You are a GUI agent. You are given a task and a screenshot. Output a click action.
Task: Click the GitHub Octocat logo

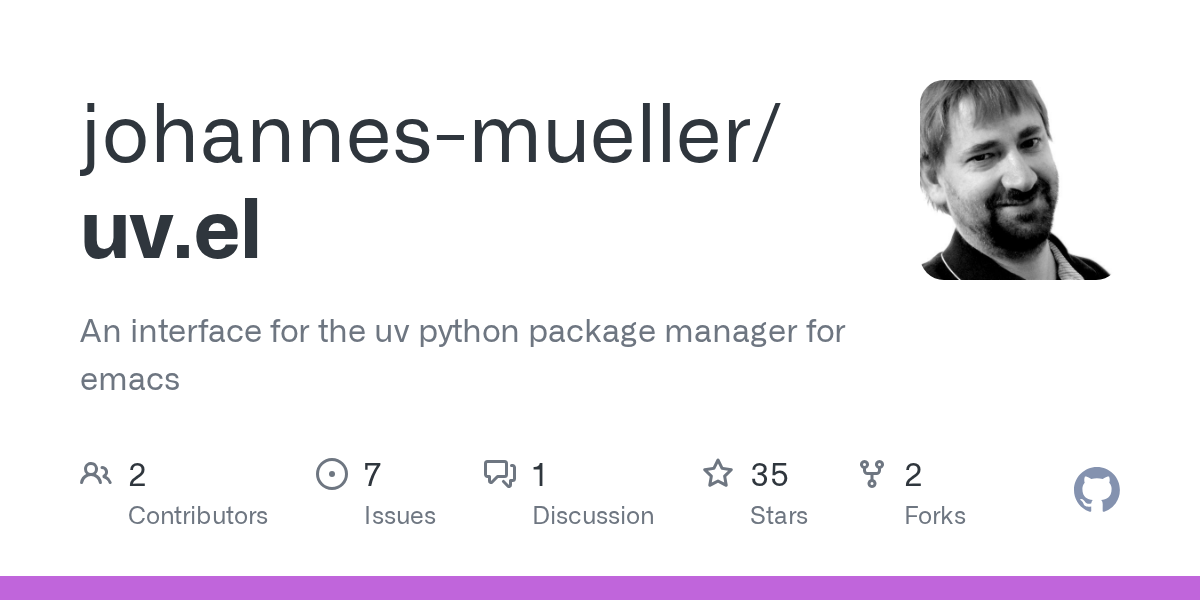1096,491
